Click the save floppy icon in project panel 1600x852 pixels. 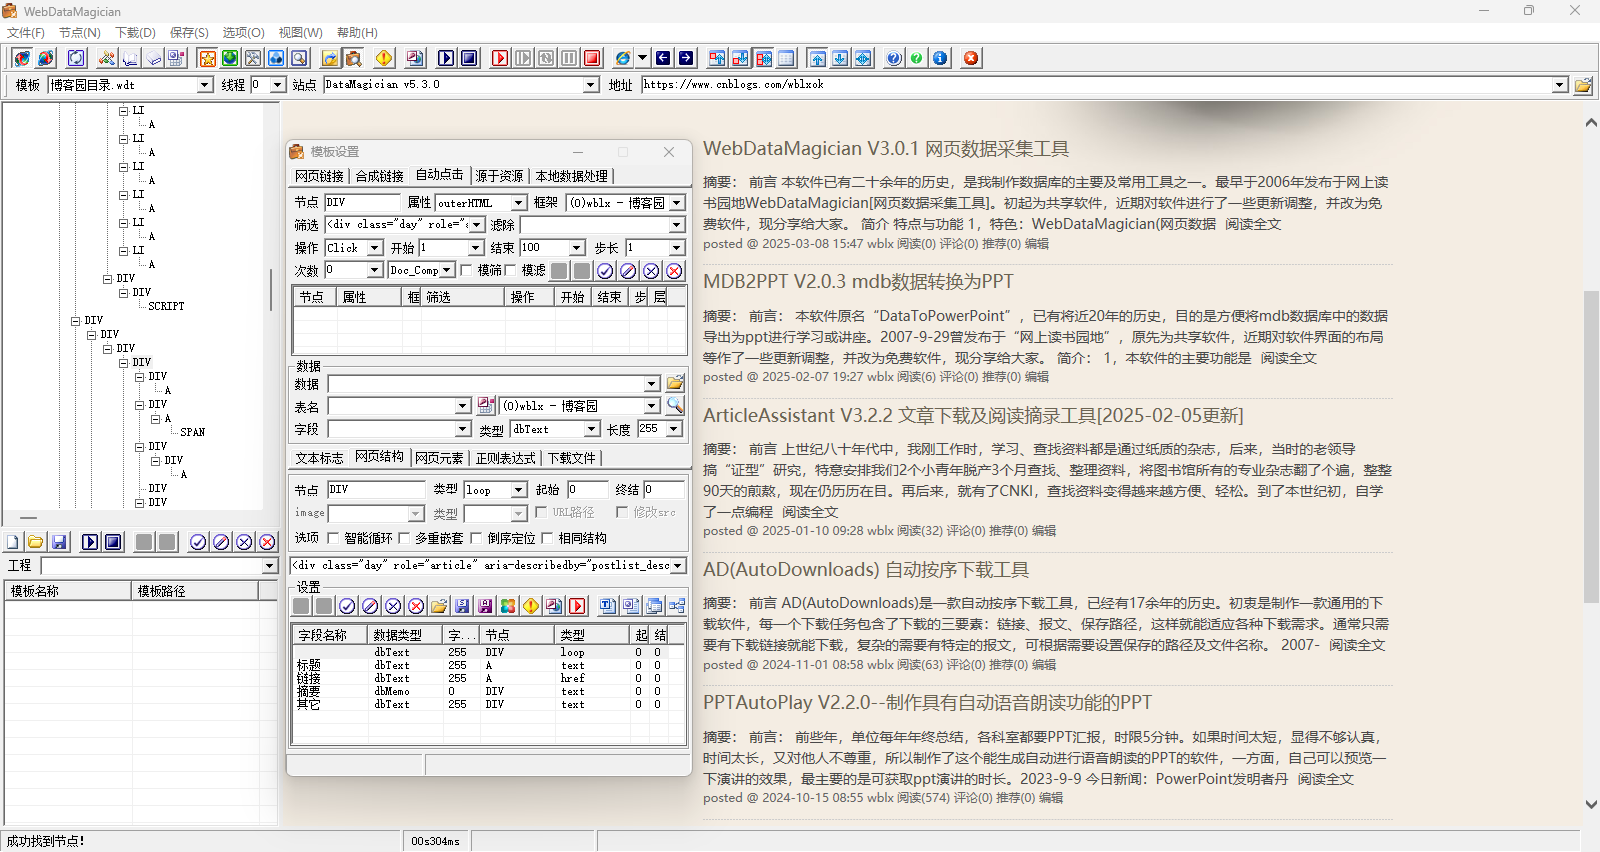[x=59, y=542]
